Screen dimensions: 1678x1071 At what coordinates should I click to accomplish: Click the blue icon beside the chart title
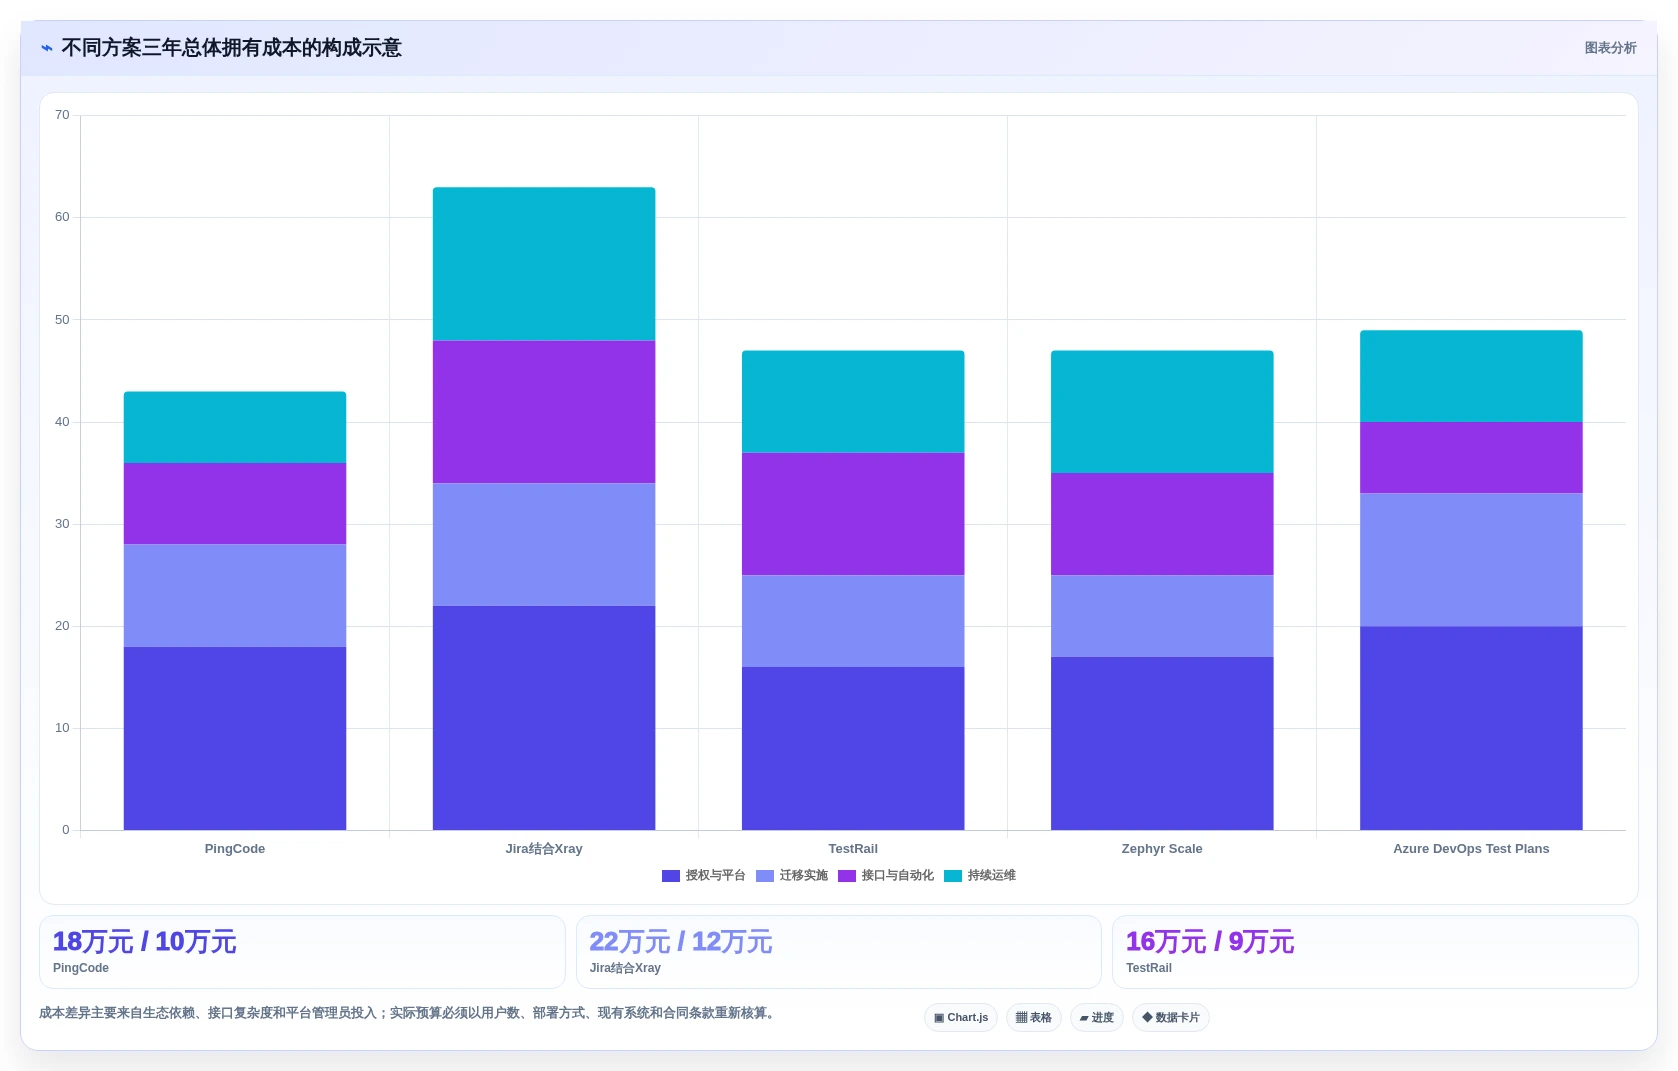pyautogui.click(x=46, y=48)
